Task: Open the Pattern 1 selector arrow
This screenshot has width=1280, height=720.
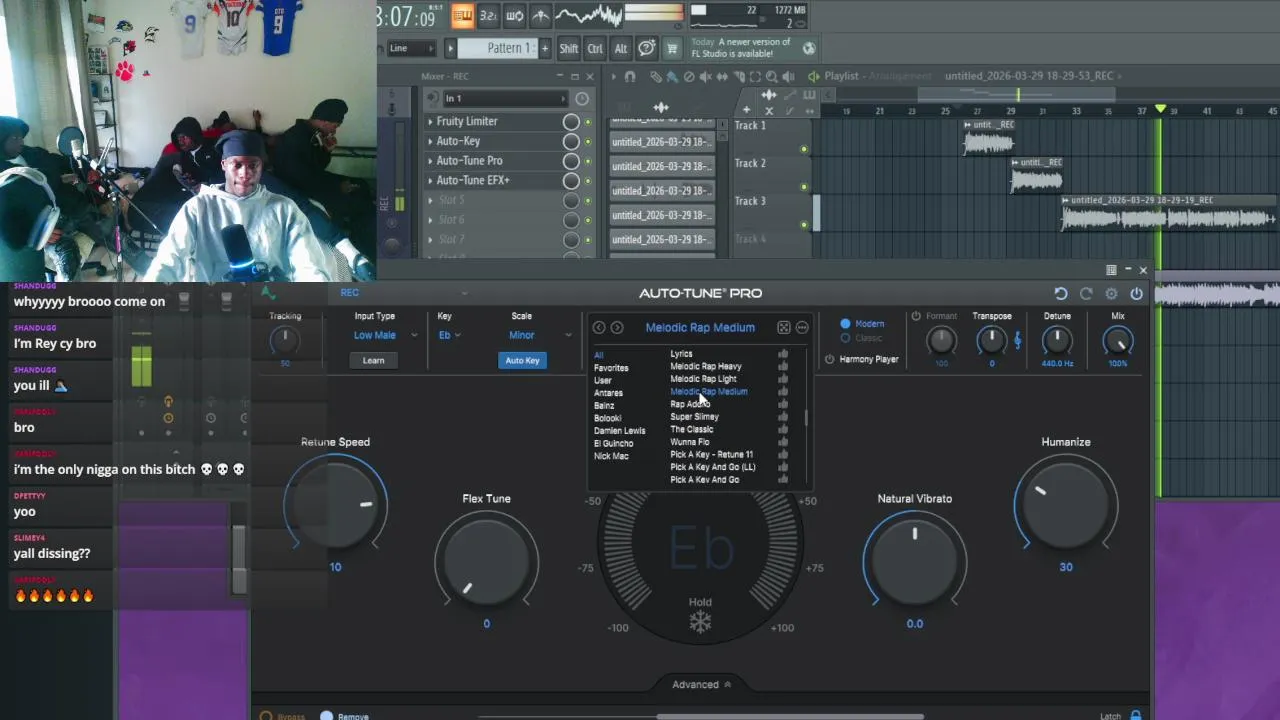Action: point(450,48)
